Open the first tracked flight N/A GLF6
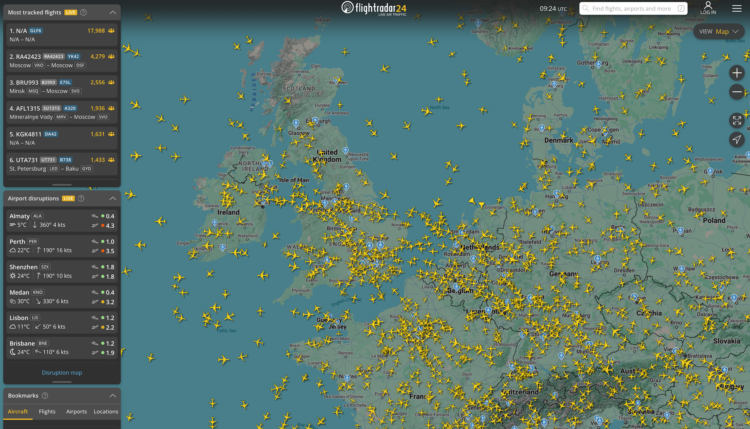Image resolution: width=750 pixels, height=429 pixels. 62,35
